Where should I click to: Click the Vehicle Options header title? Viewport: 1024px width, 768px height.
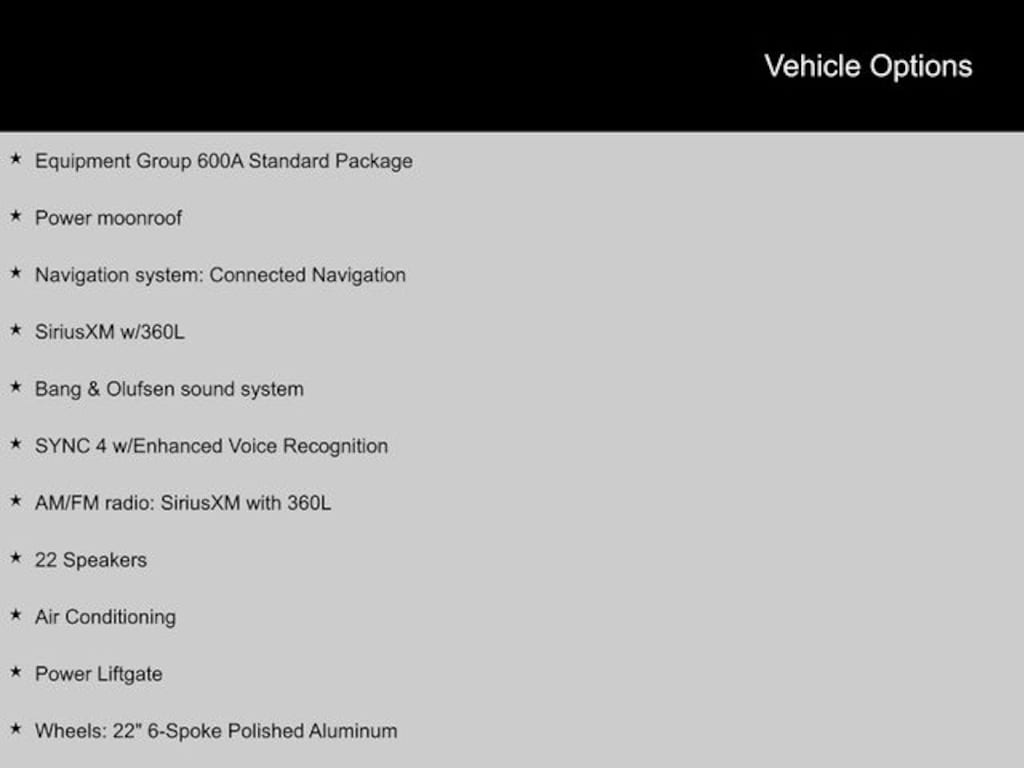(868, 66)
